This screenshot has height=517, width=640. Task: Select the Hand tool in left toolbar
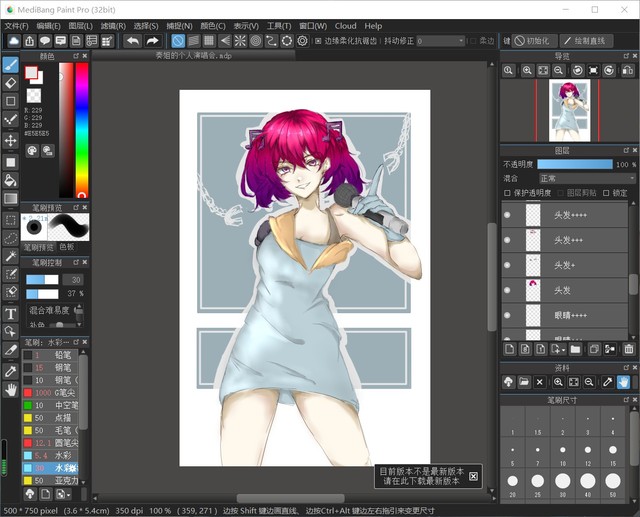[x=11, y=390]
